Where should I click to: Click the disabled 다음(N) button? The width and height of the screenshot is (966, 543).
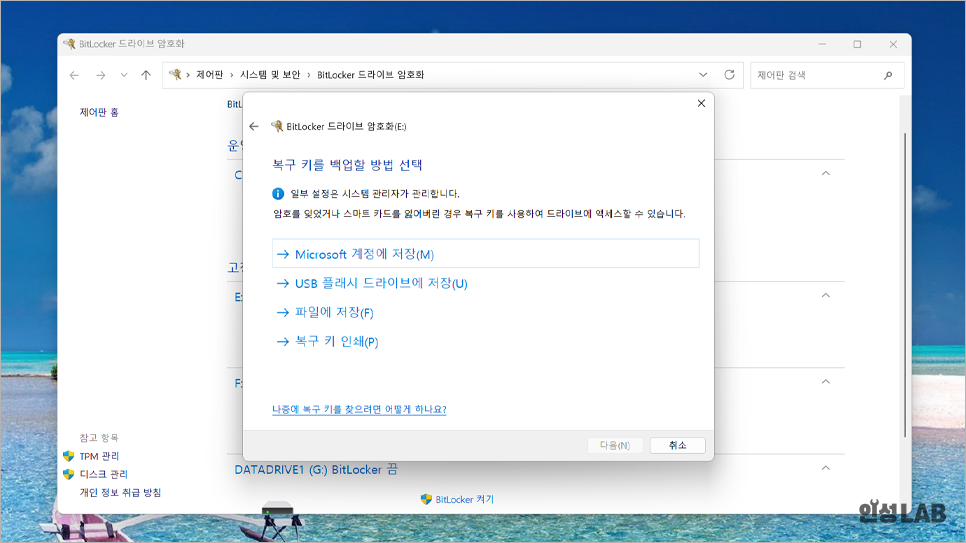coord(615,445)
